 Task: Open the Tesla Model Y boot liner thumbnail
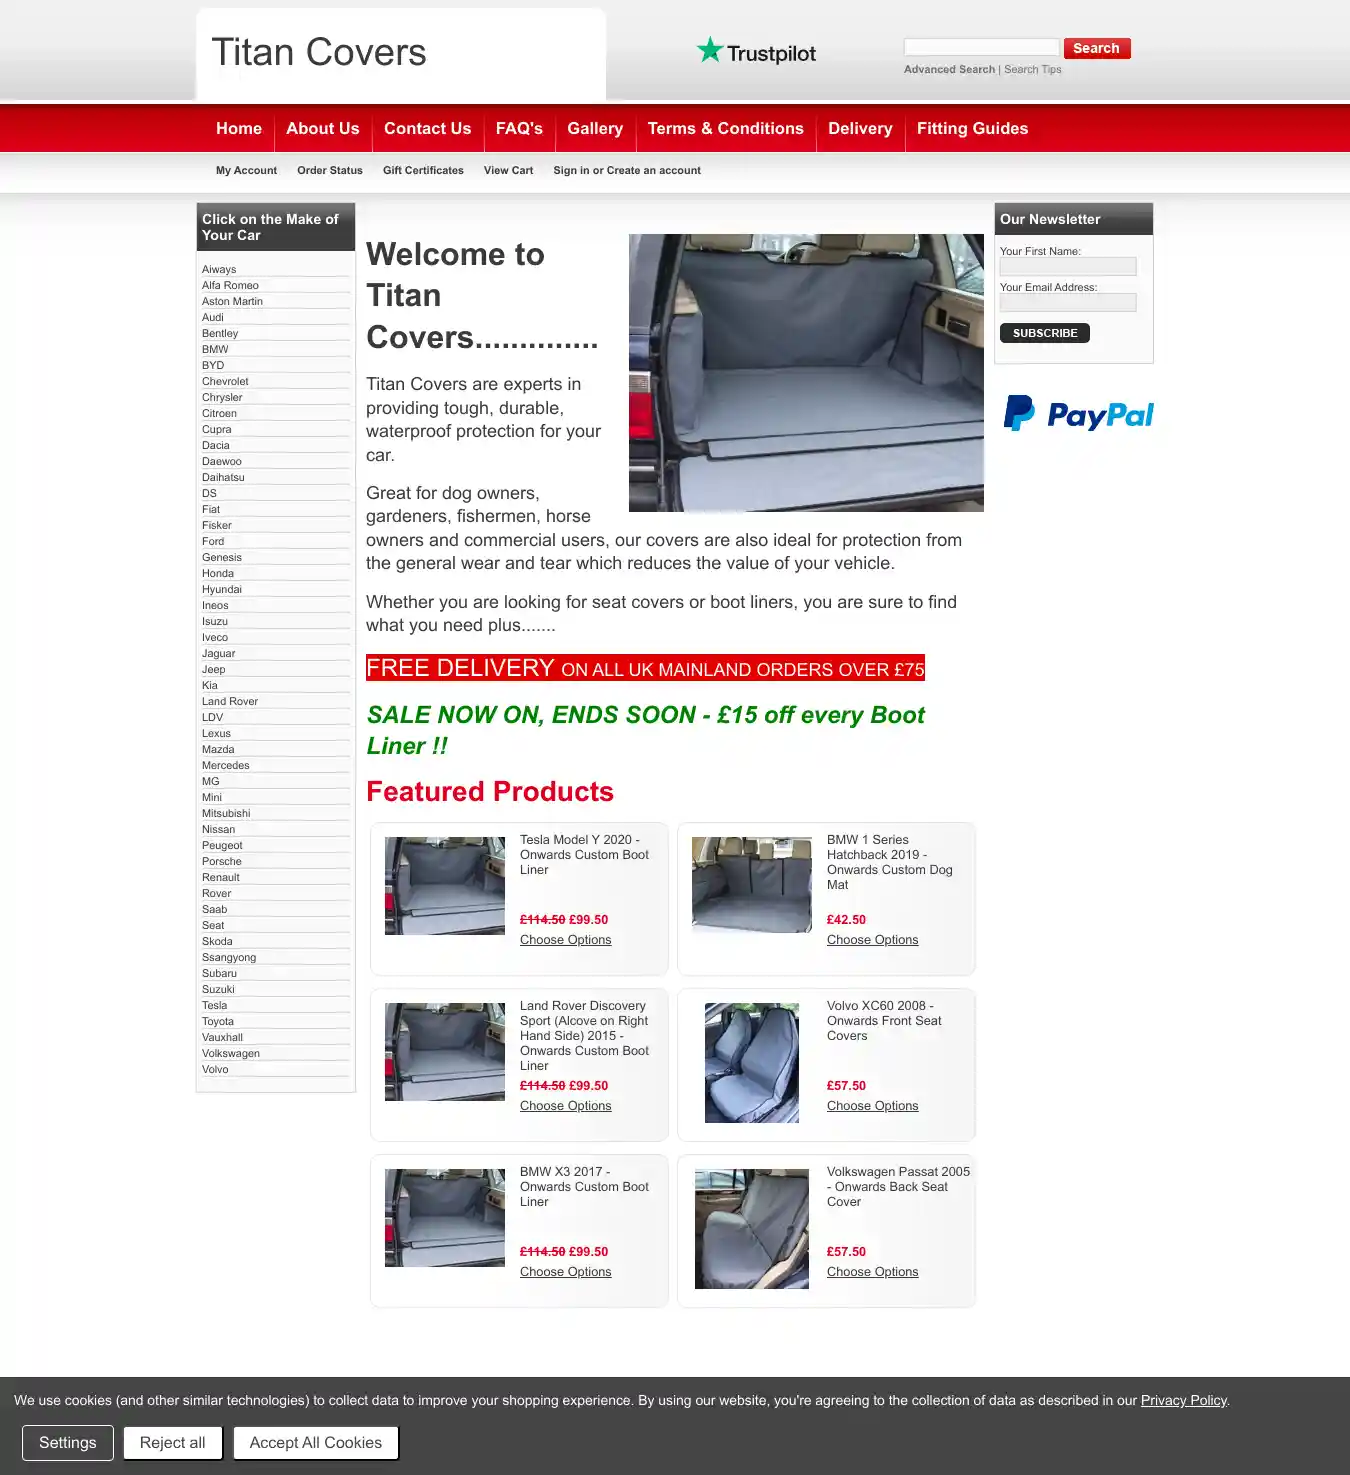point(445,886)
